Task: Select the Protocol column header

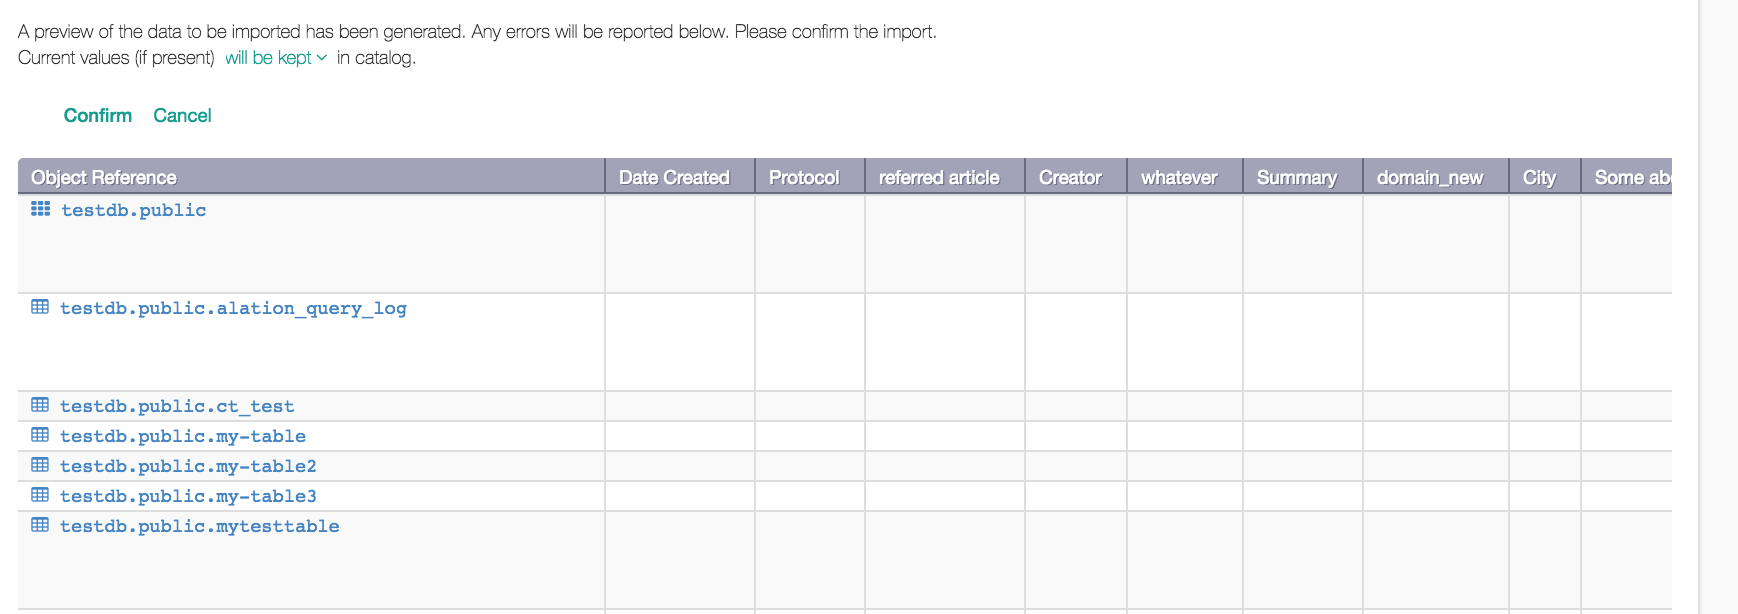Action: point(810,177)
